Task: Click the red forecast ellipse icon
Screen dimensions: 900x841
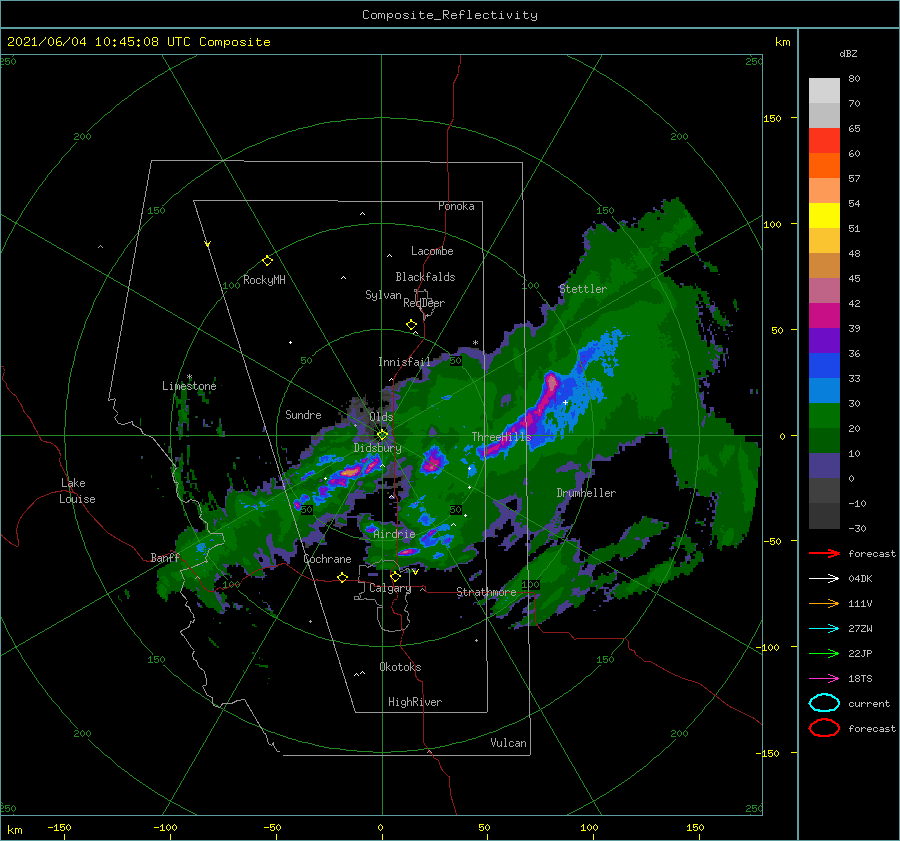Action: [x=824, y=728]
